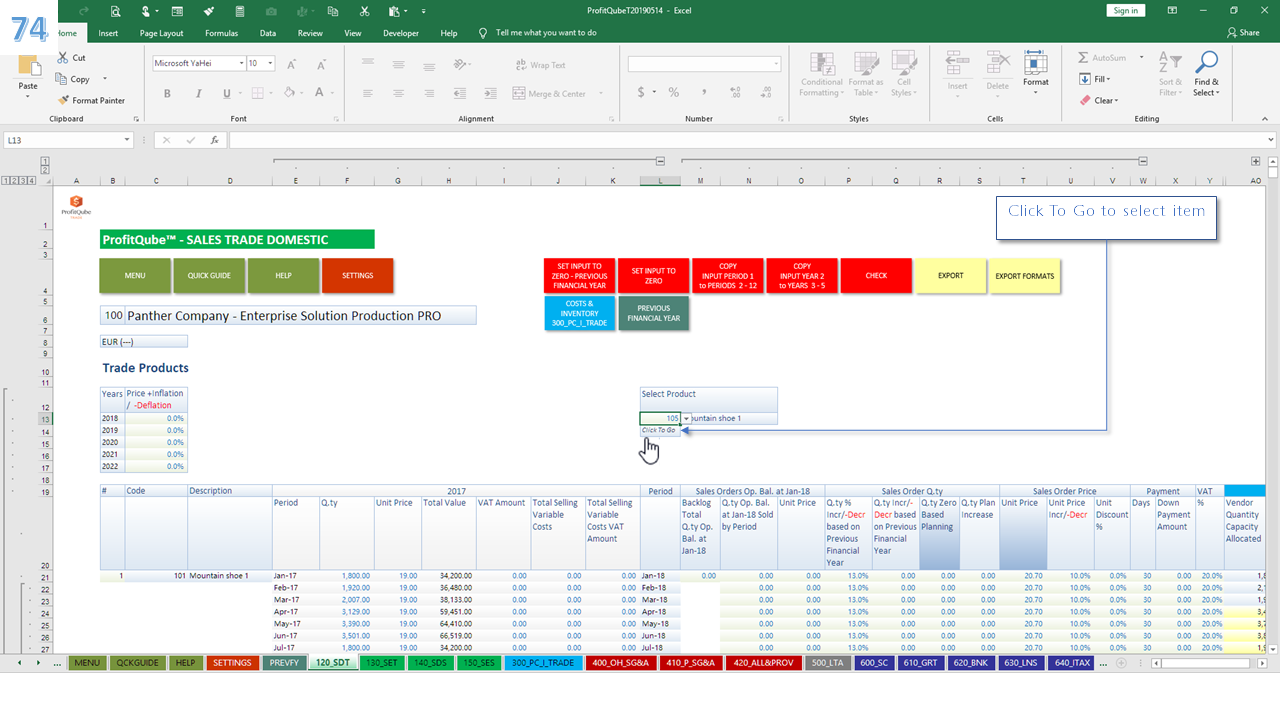Open the font size dropdown
The image size is (1280, 720).
270,63
